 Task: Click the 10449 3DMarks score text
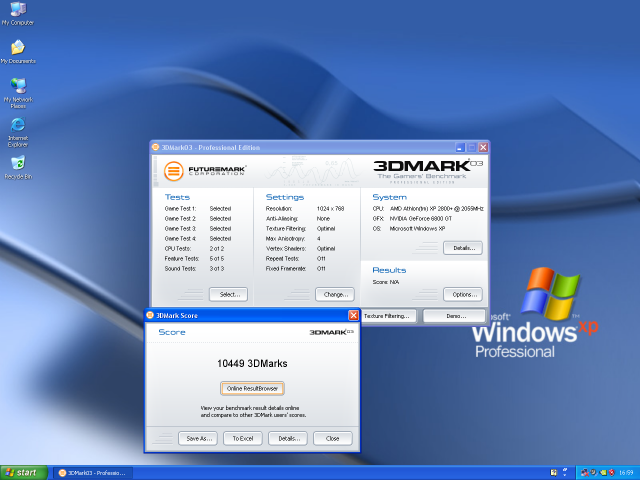pyautogui.click(x=252, y=363)
